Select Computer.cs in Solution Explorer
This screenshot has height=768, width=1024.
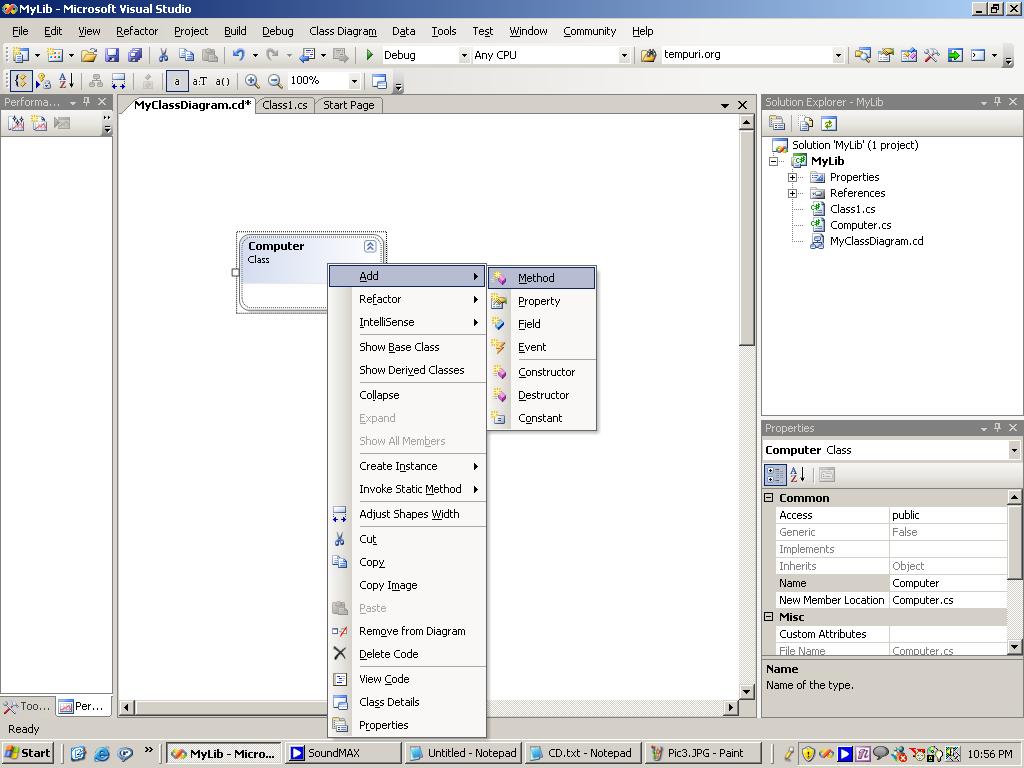860,225
